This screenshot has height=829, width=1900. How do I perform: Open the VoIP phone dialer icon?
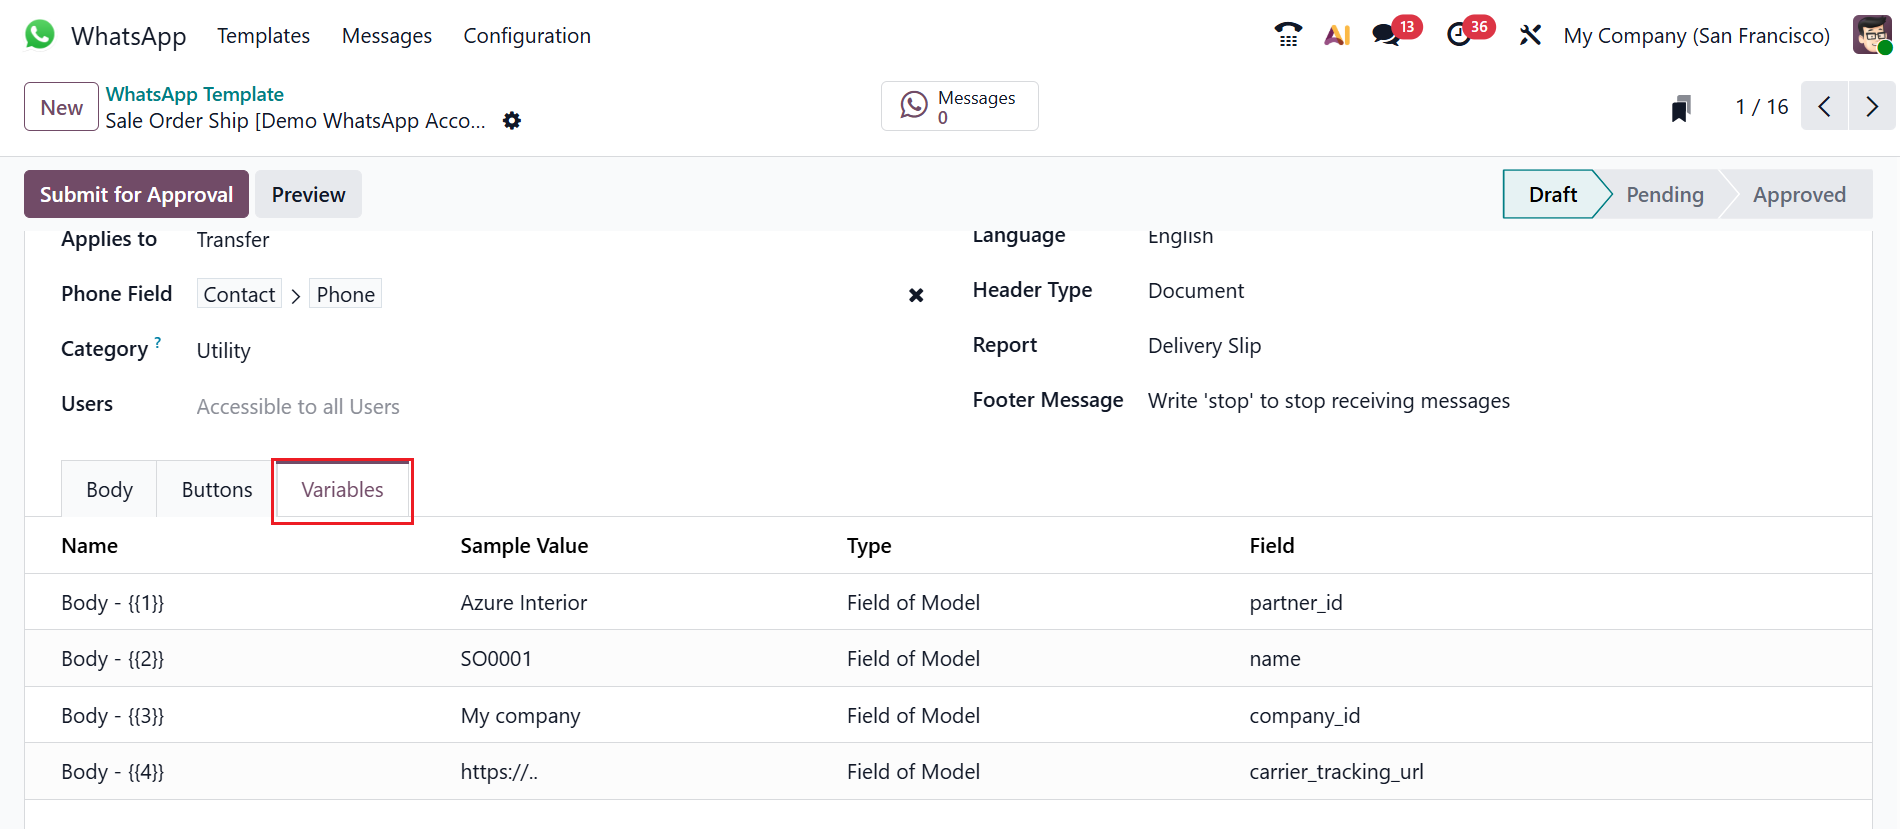click(x=1288, y=35)
